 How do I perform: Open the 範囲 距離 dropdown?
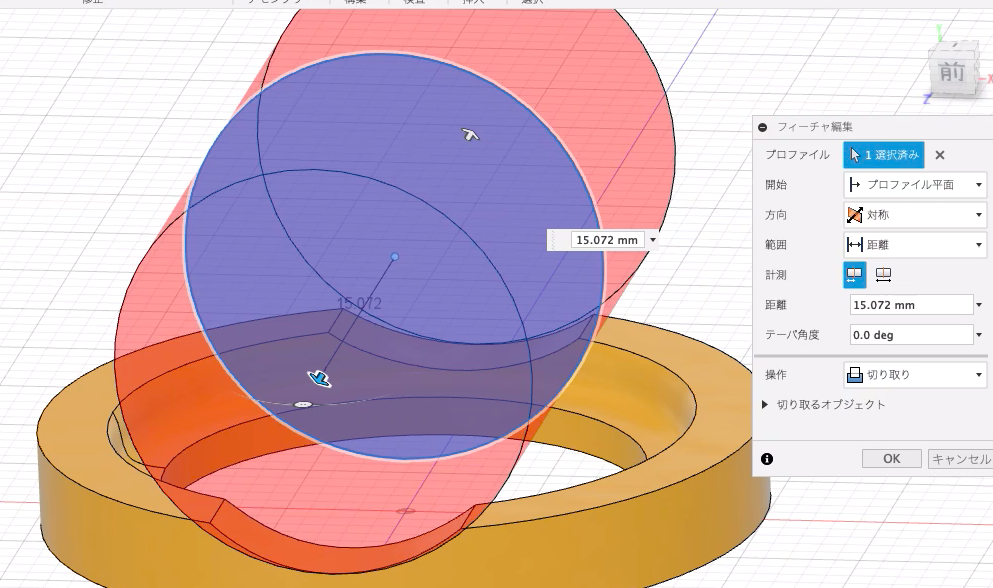[916, 245]
